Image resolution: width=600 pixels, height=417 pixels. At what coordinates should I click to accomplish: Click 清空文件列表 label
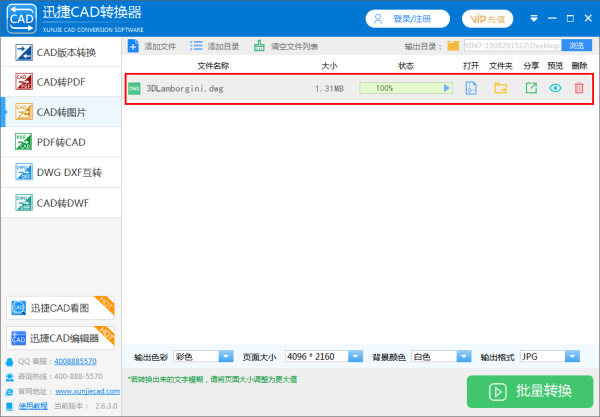[x=295, y=46]
